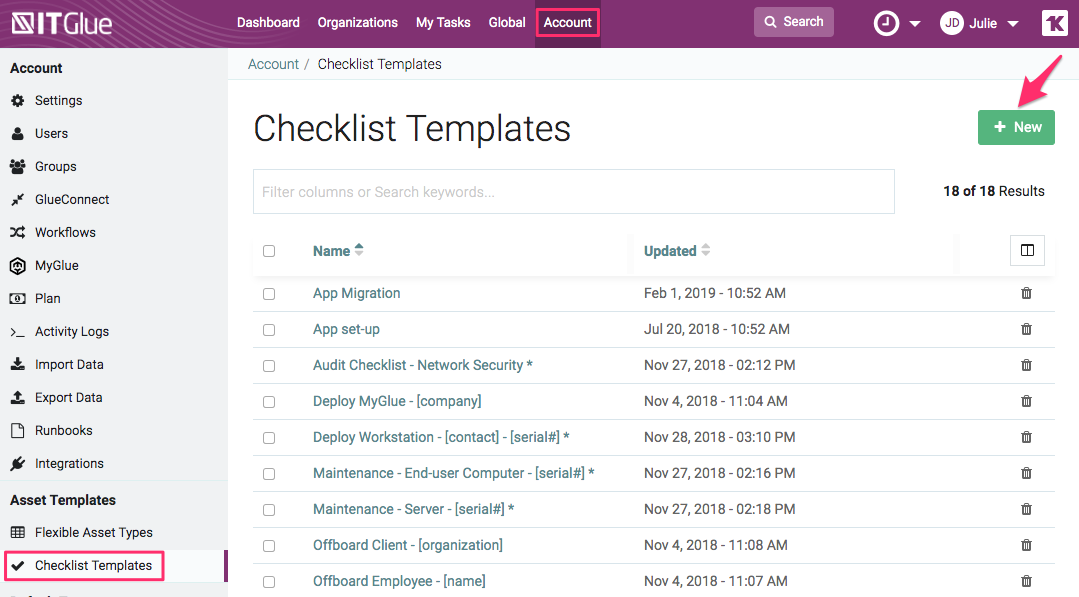This screenshot has width=1079, height=597.
Task: Open the My Tasks tab
Action: pyautogui.click(x=443, y=23)
